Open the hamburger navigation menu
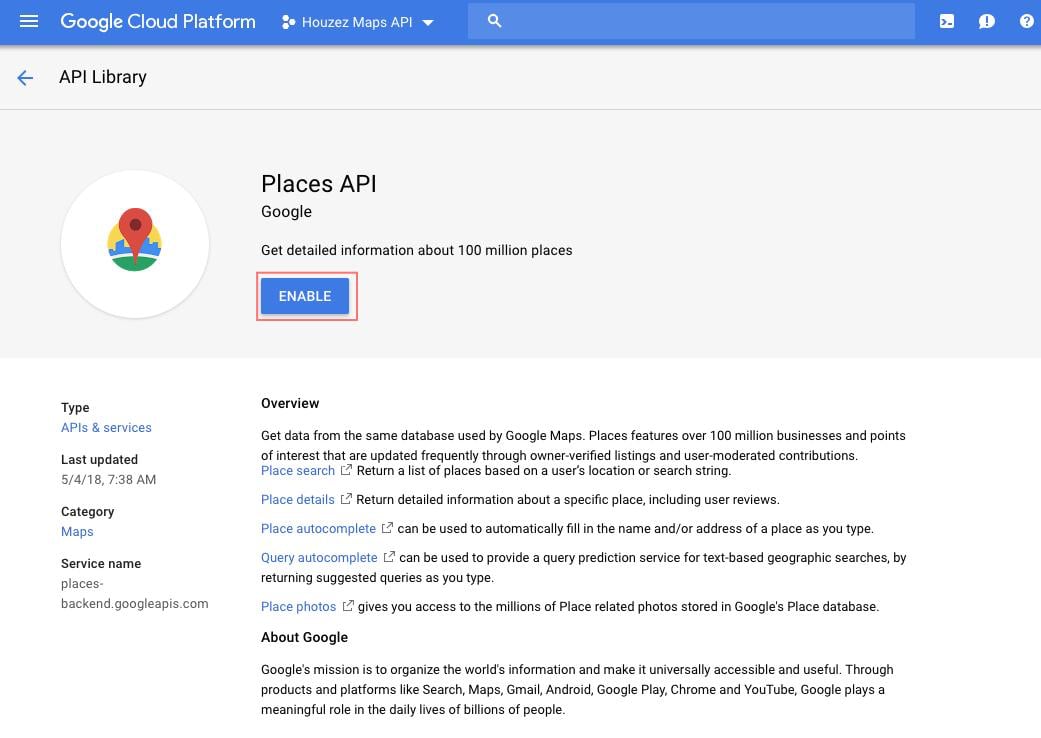Screen dimensions: 1041x738 (29, 21)
